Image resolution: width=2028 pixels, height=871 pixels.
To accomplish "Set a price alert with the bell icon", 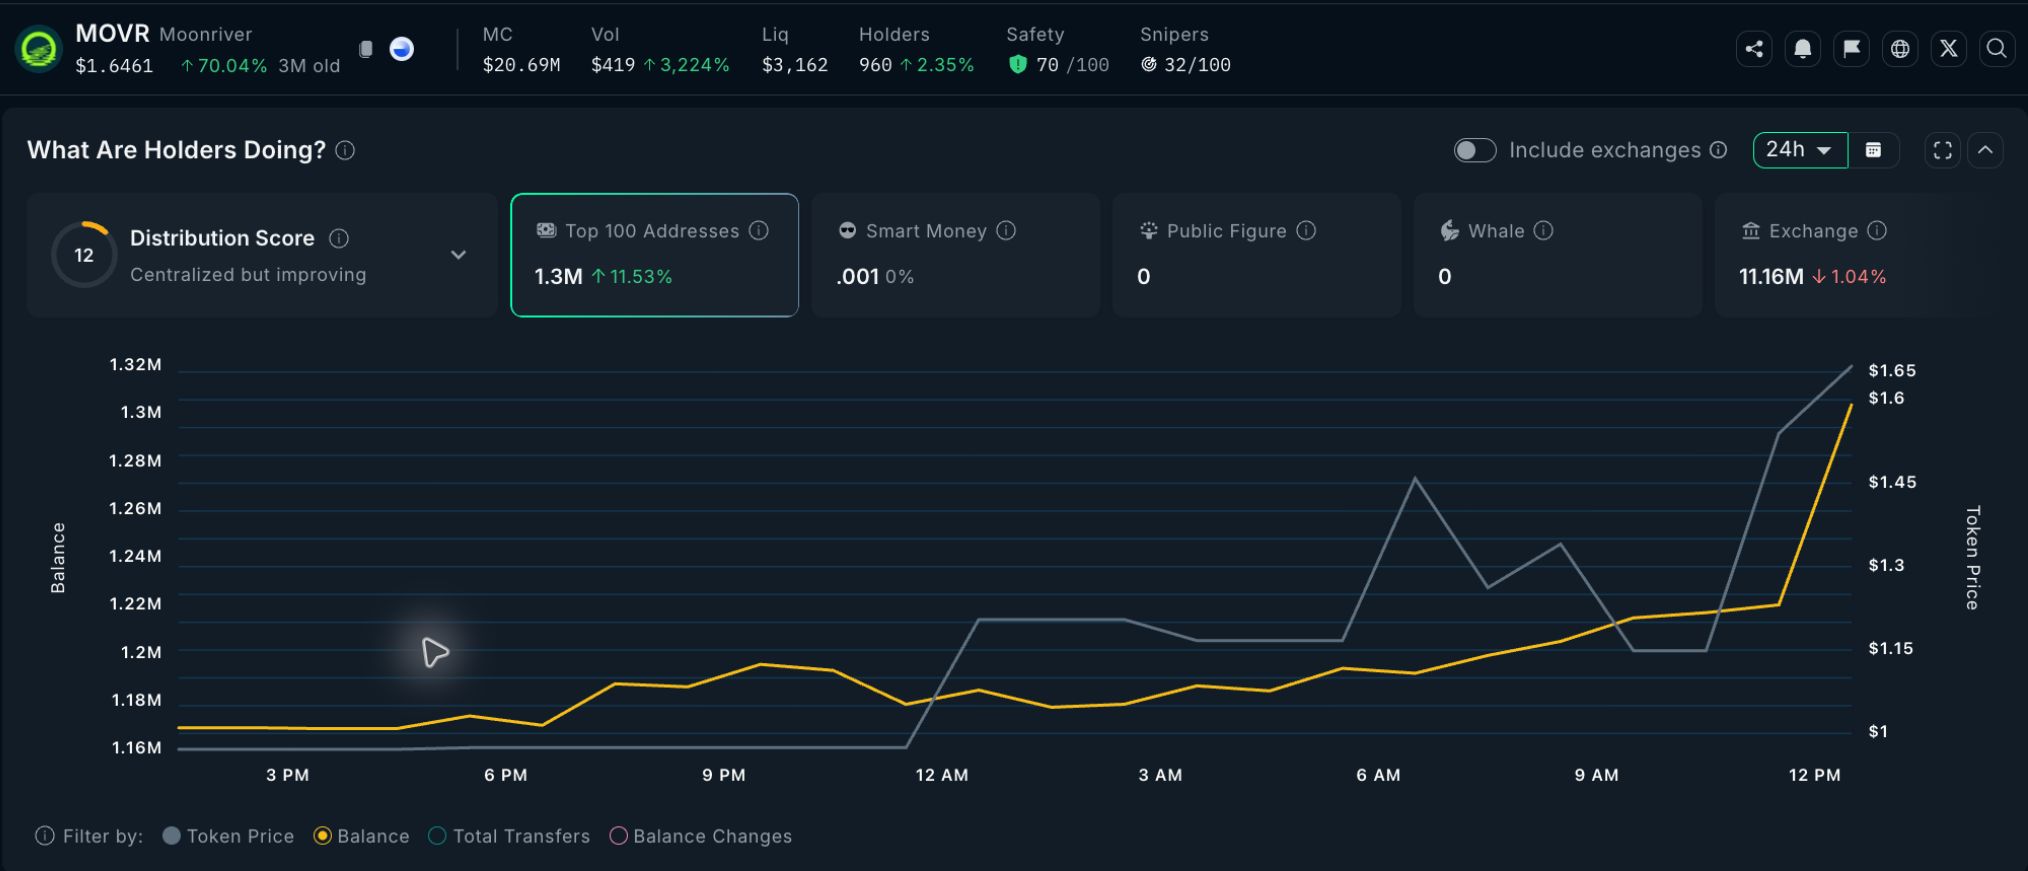I will [x=1803, y=49].
